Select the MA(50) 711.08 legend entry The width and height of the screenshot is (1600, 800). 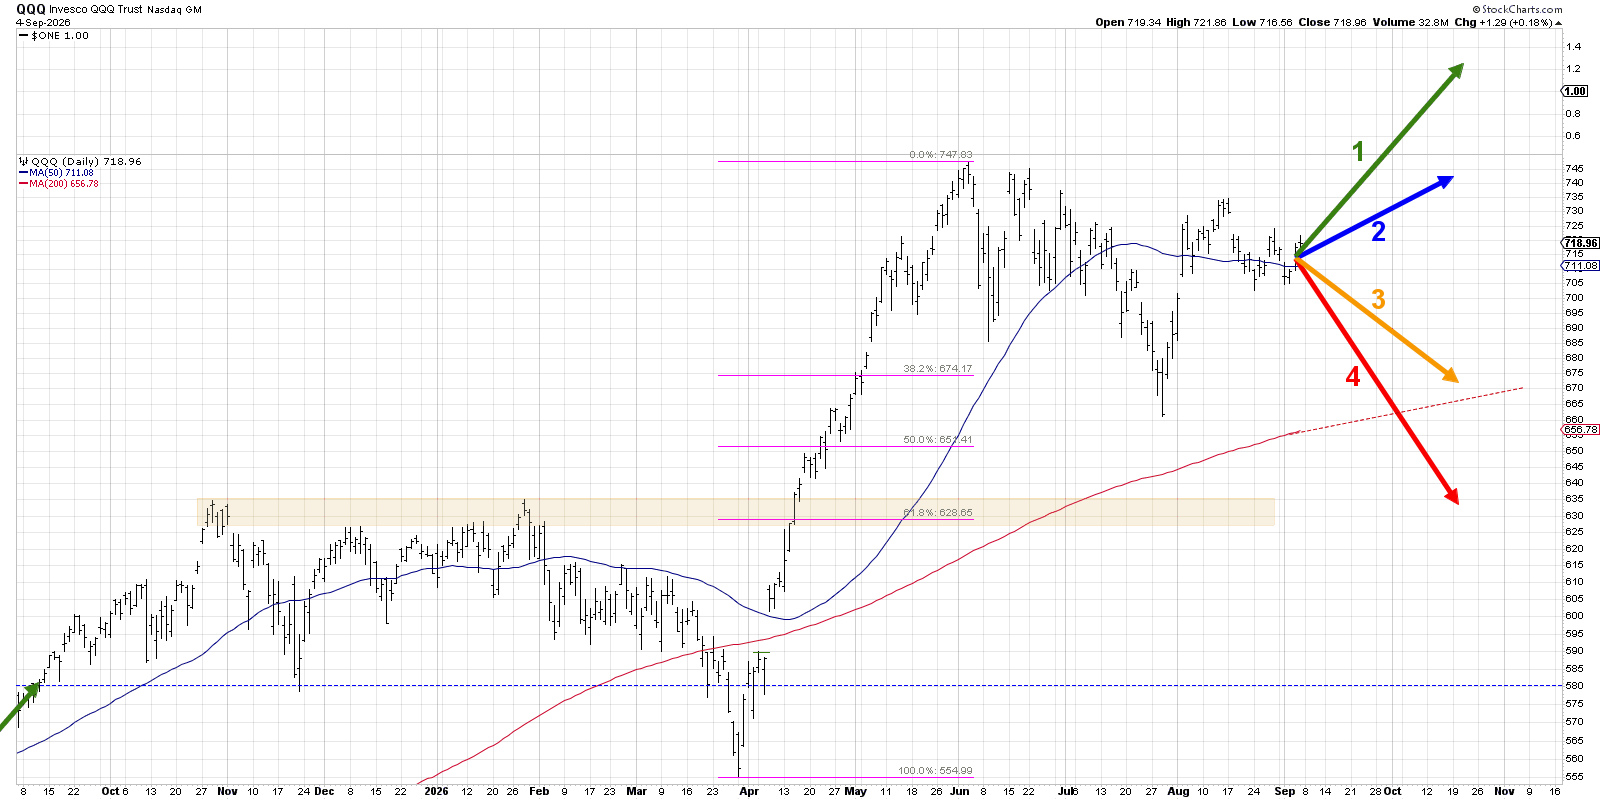click(57, 173)
